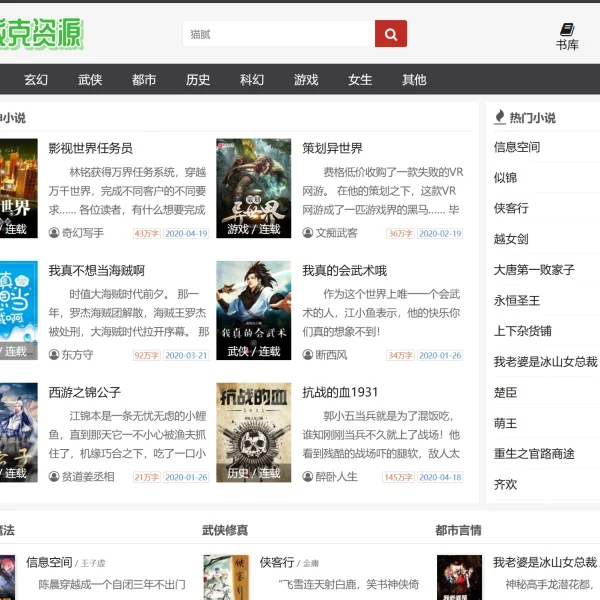
Task: Open 重生之官路商途 in hot novels
Action: [534, 454]
